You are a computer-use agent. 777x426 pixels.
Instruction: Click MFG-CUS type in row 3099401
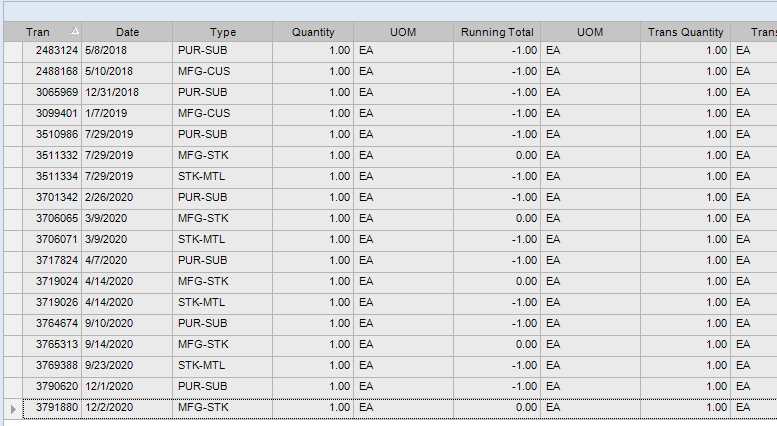204,113
